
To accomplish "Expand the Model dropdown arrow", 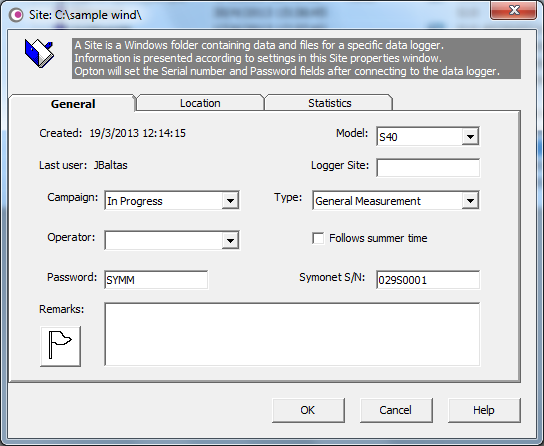I will point(470,136).
